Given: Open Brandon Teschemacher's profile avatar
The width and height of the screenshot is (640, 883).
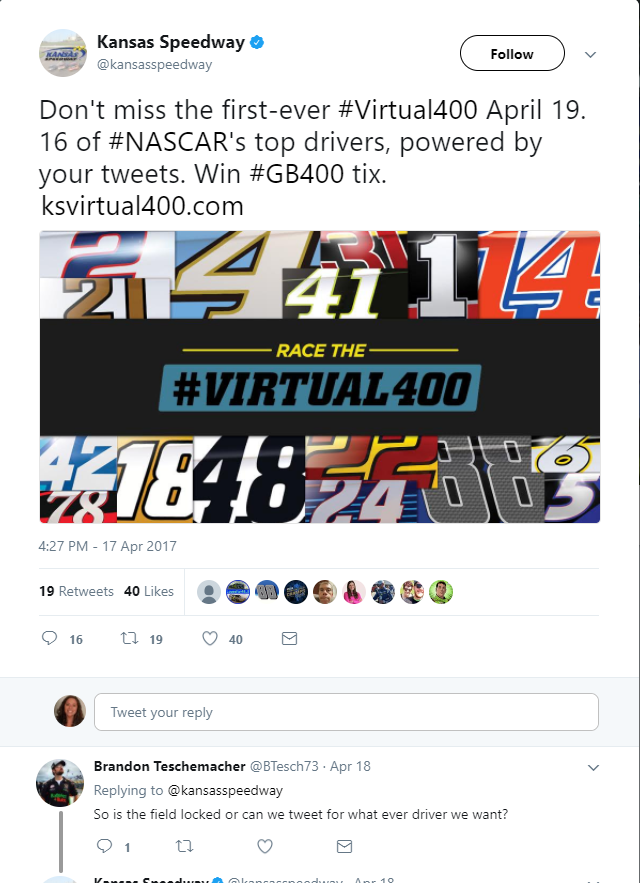Looking at the screenshot, I should [59, 782].
